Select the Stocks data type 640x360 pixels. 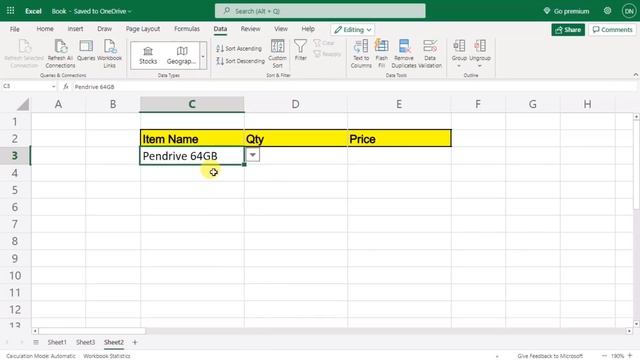(x=148, y=56)
